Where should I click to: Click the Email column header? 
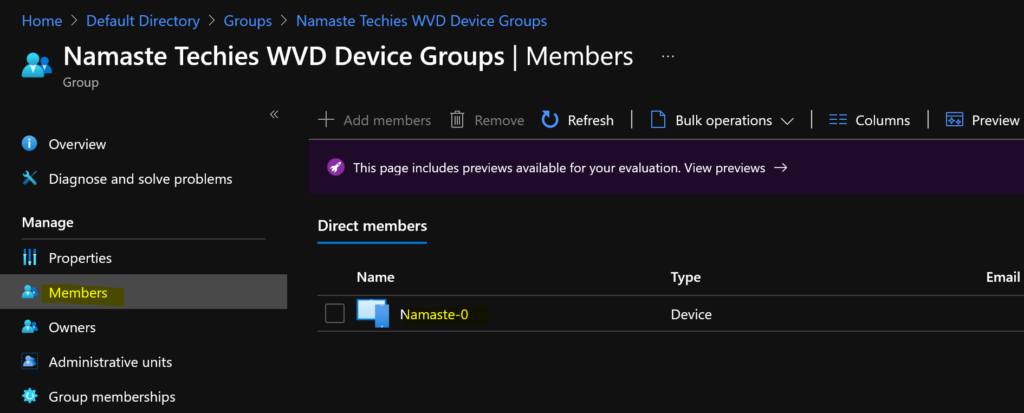[1003, 277]
